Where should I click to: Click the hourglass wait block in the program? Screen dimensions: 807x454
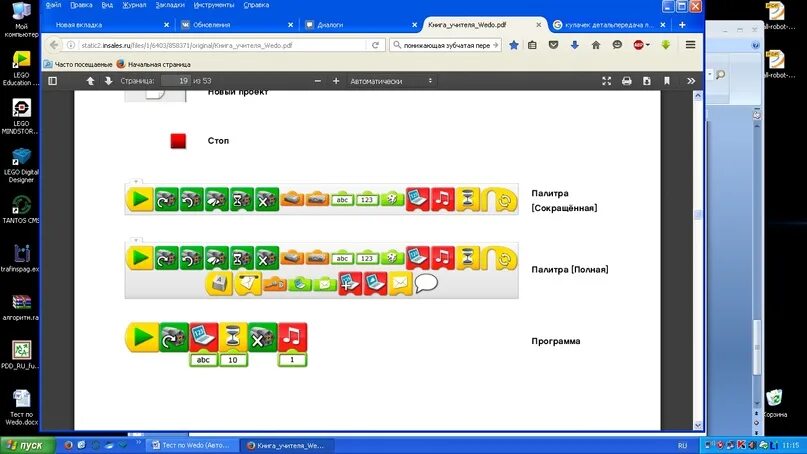(233, 337)
